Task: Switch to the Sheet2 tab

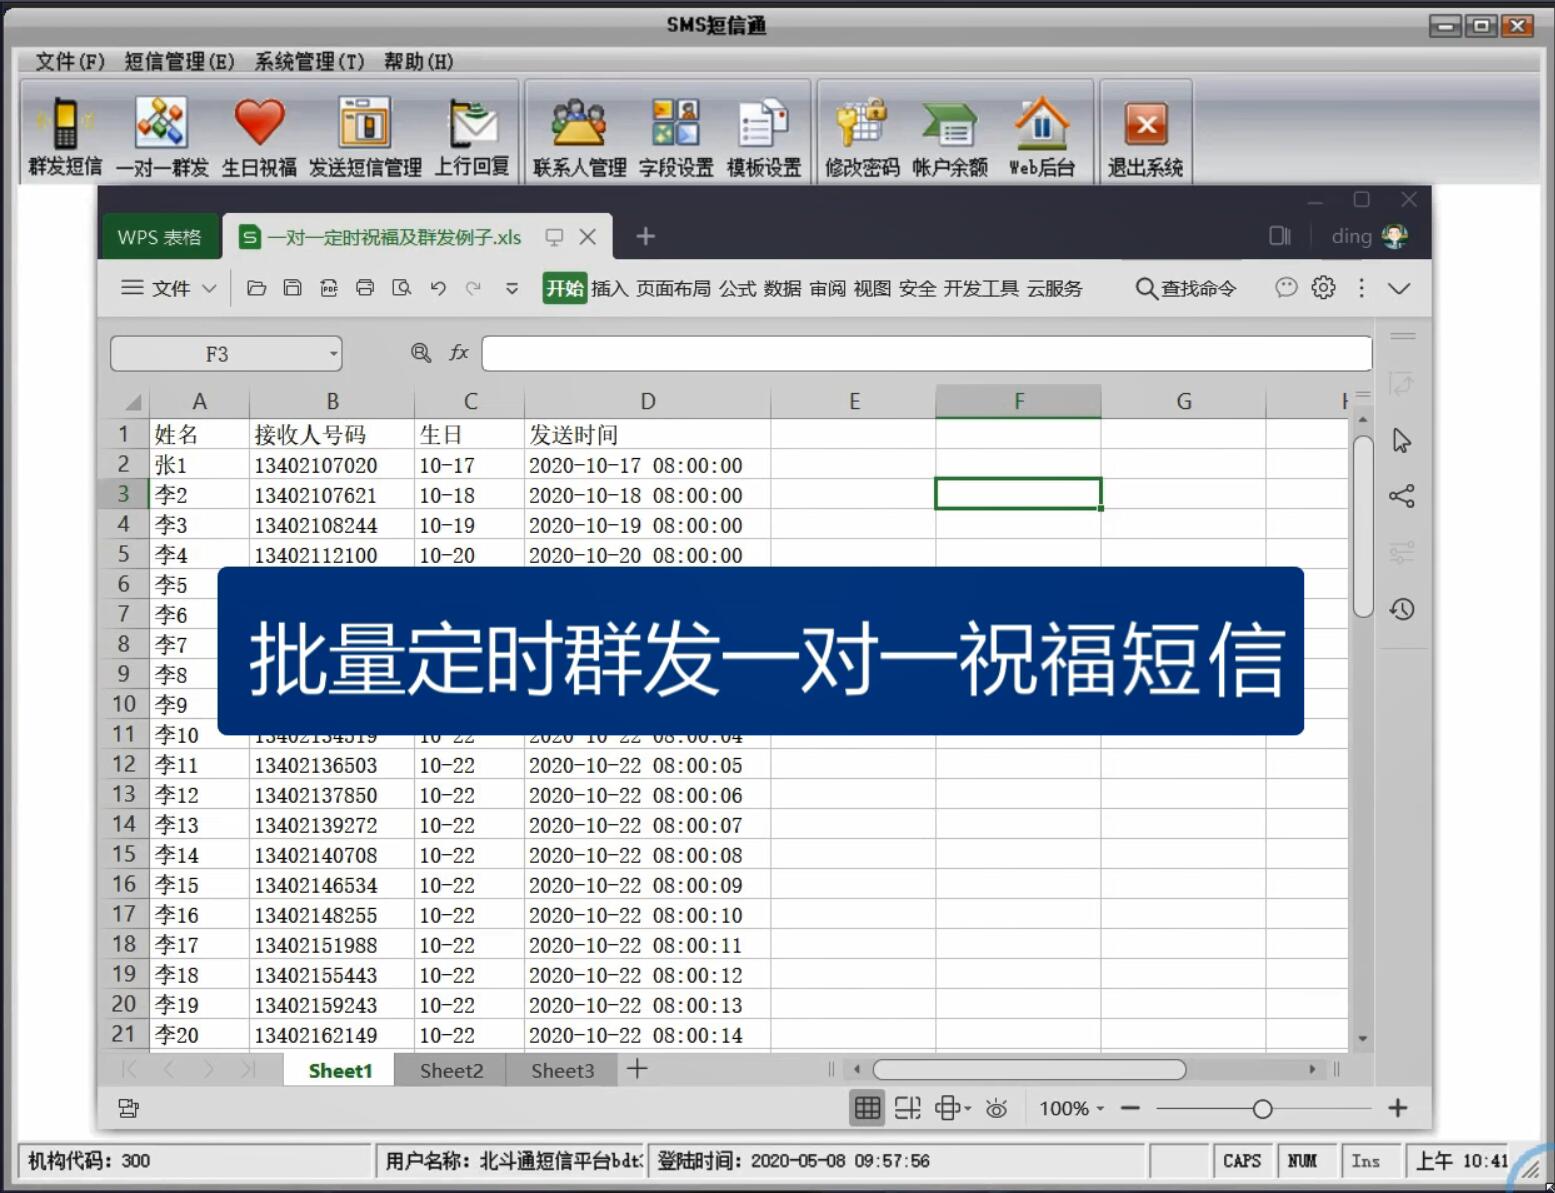Action: (x=451, y=1071)
